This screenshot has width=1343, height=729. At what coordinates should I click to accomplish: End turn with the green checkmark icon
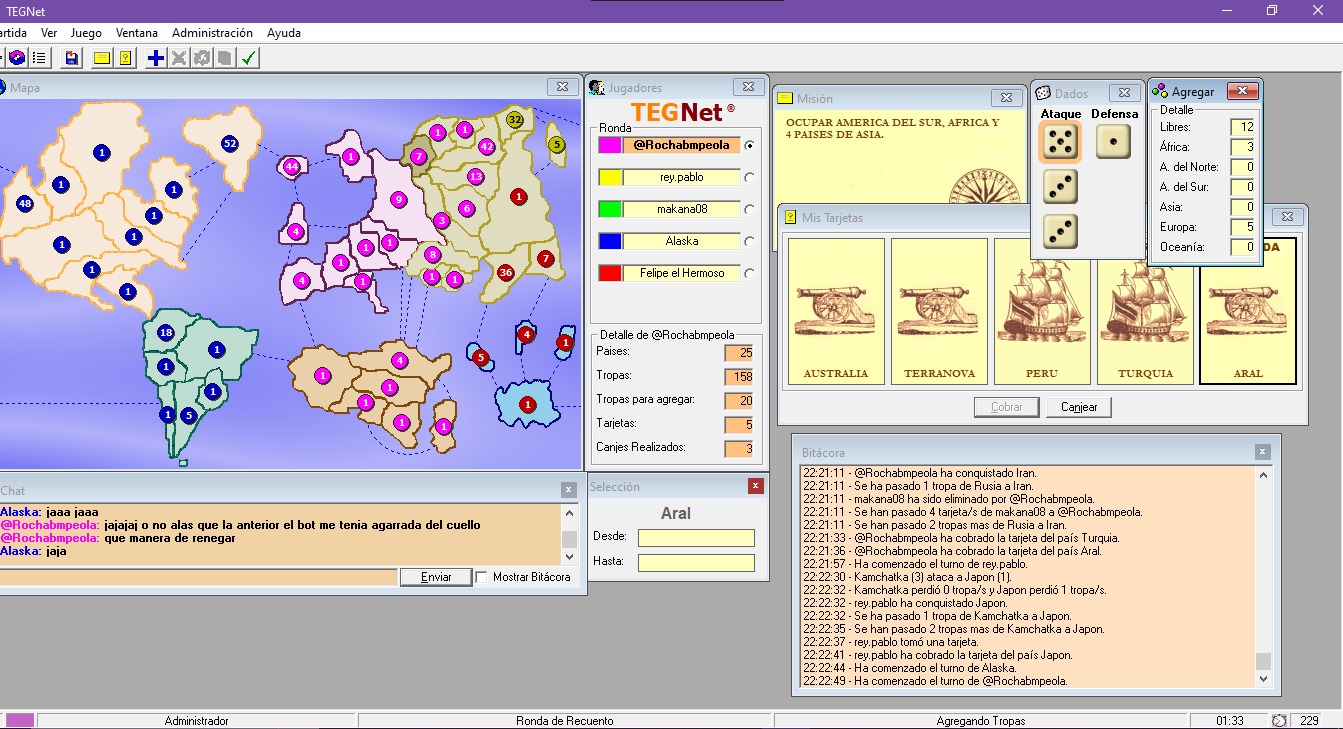coord(249,58)
